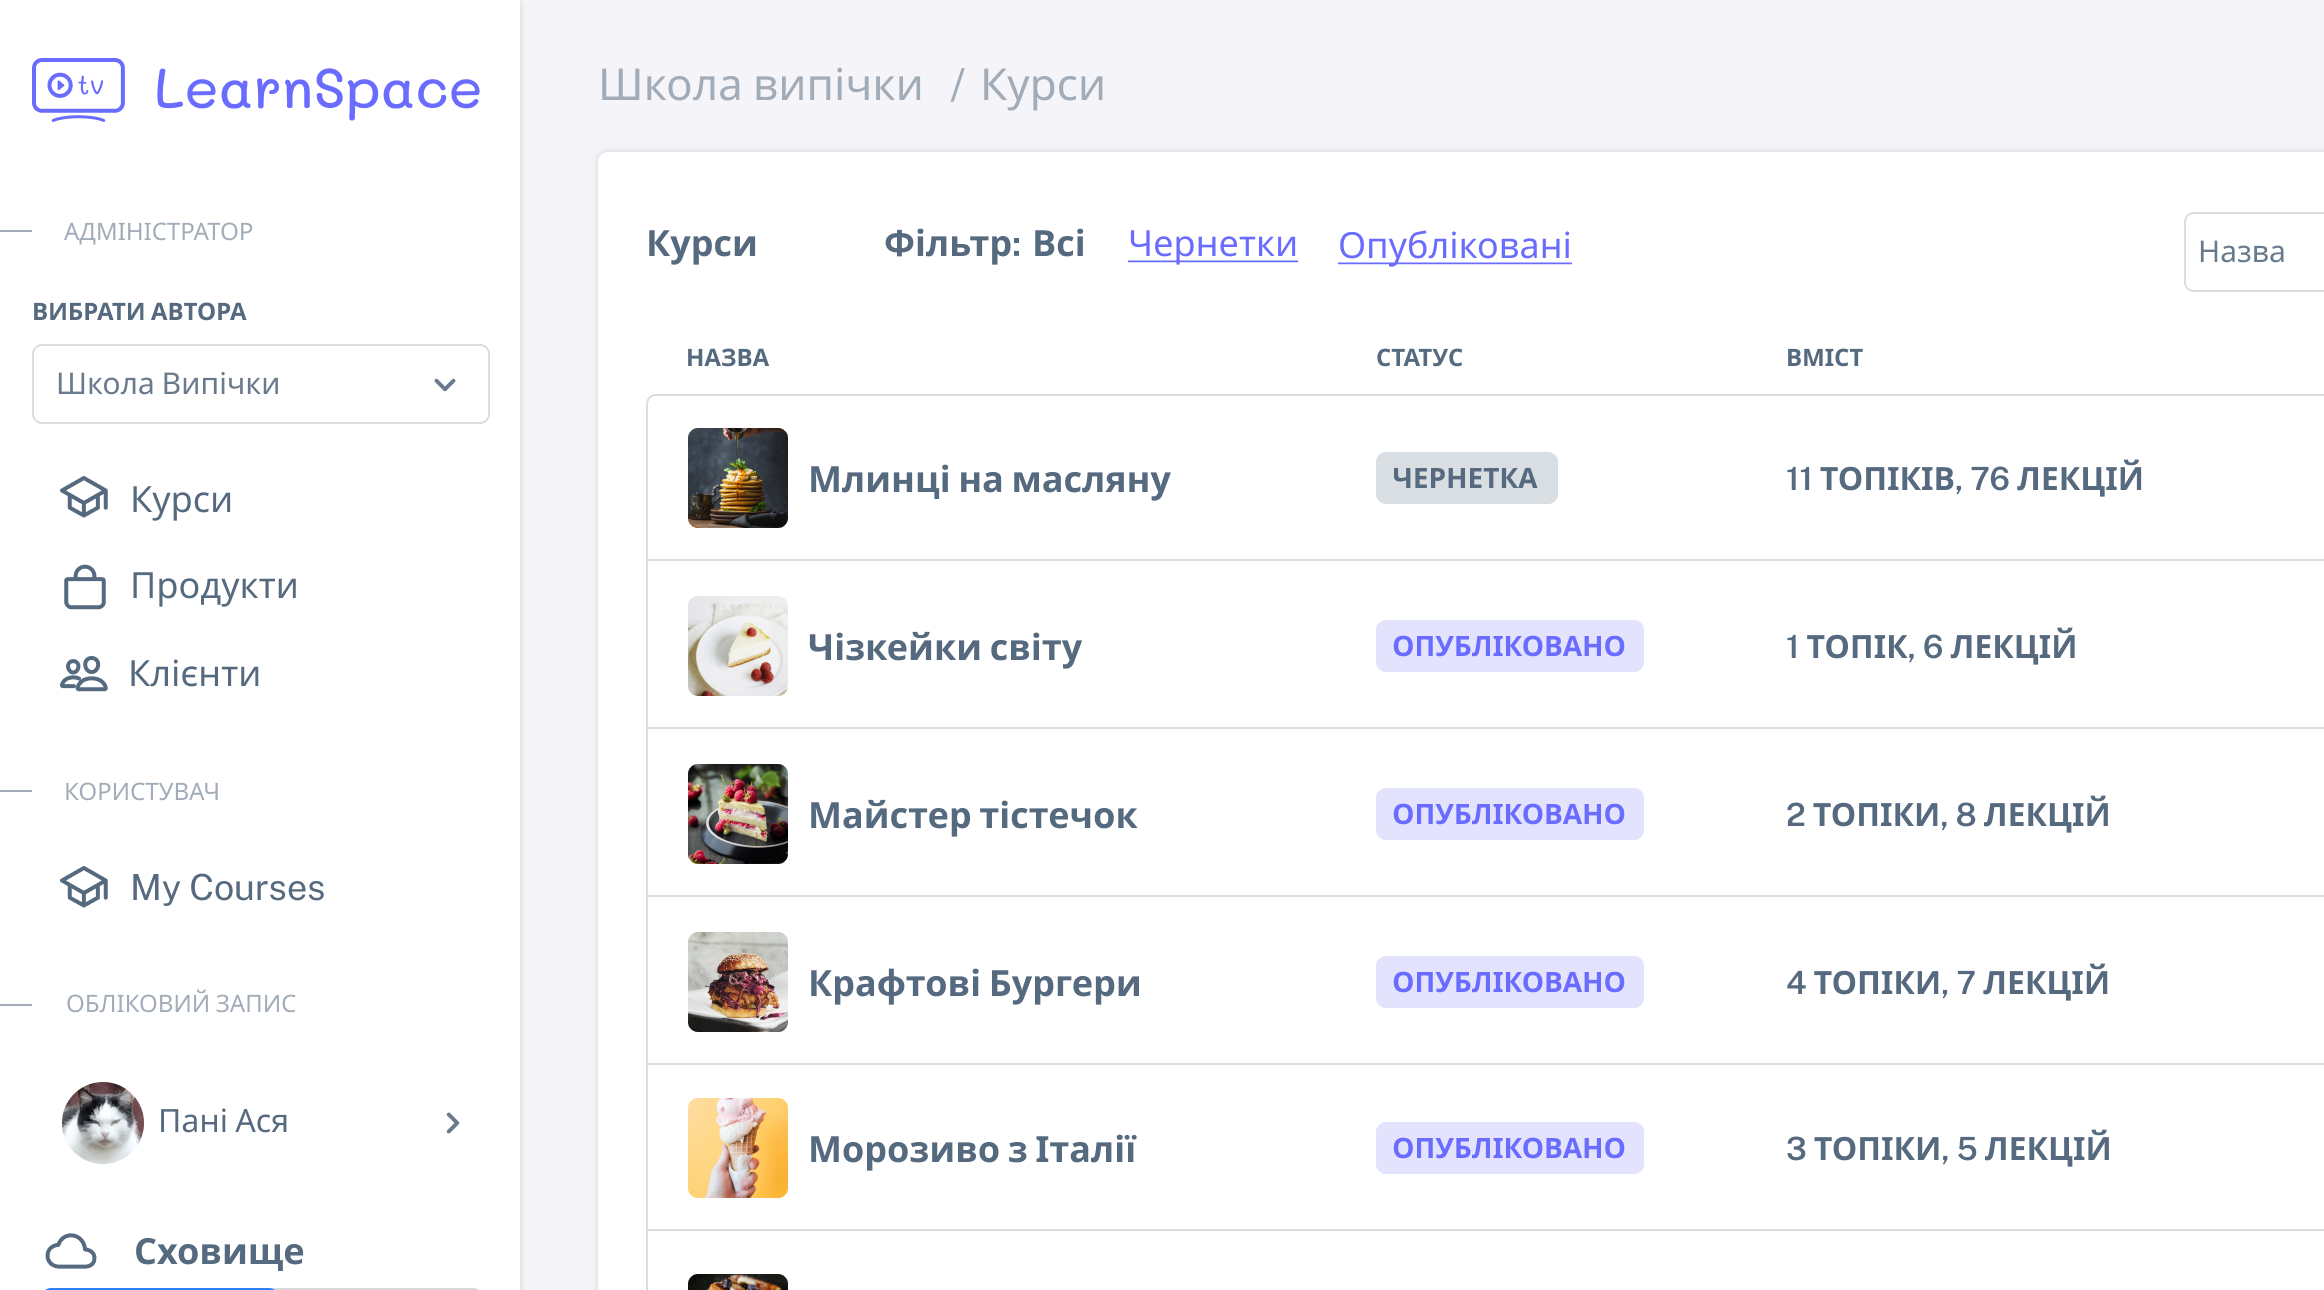
Task: Click the dropdown arrow in author selector
Action: tap(445, 385)
